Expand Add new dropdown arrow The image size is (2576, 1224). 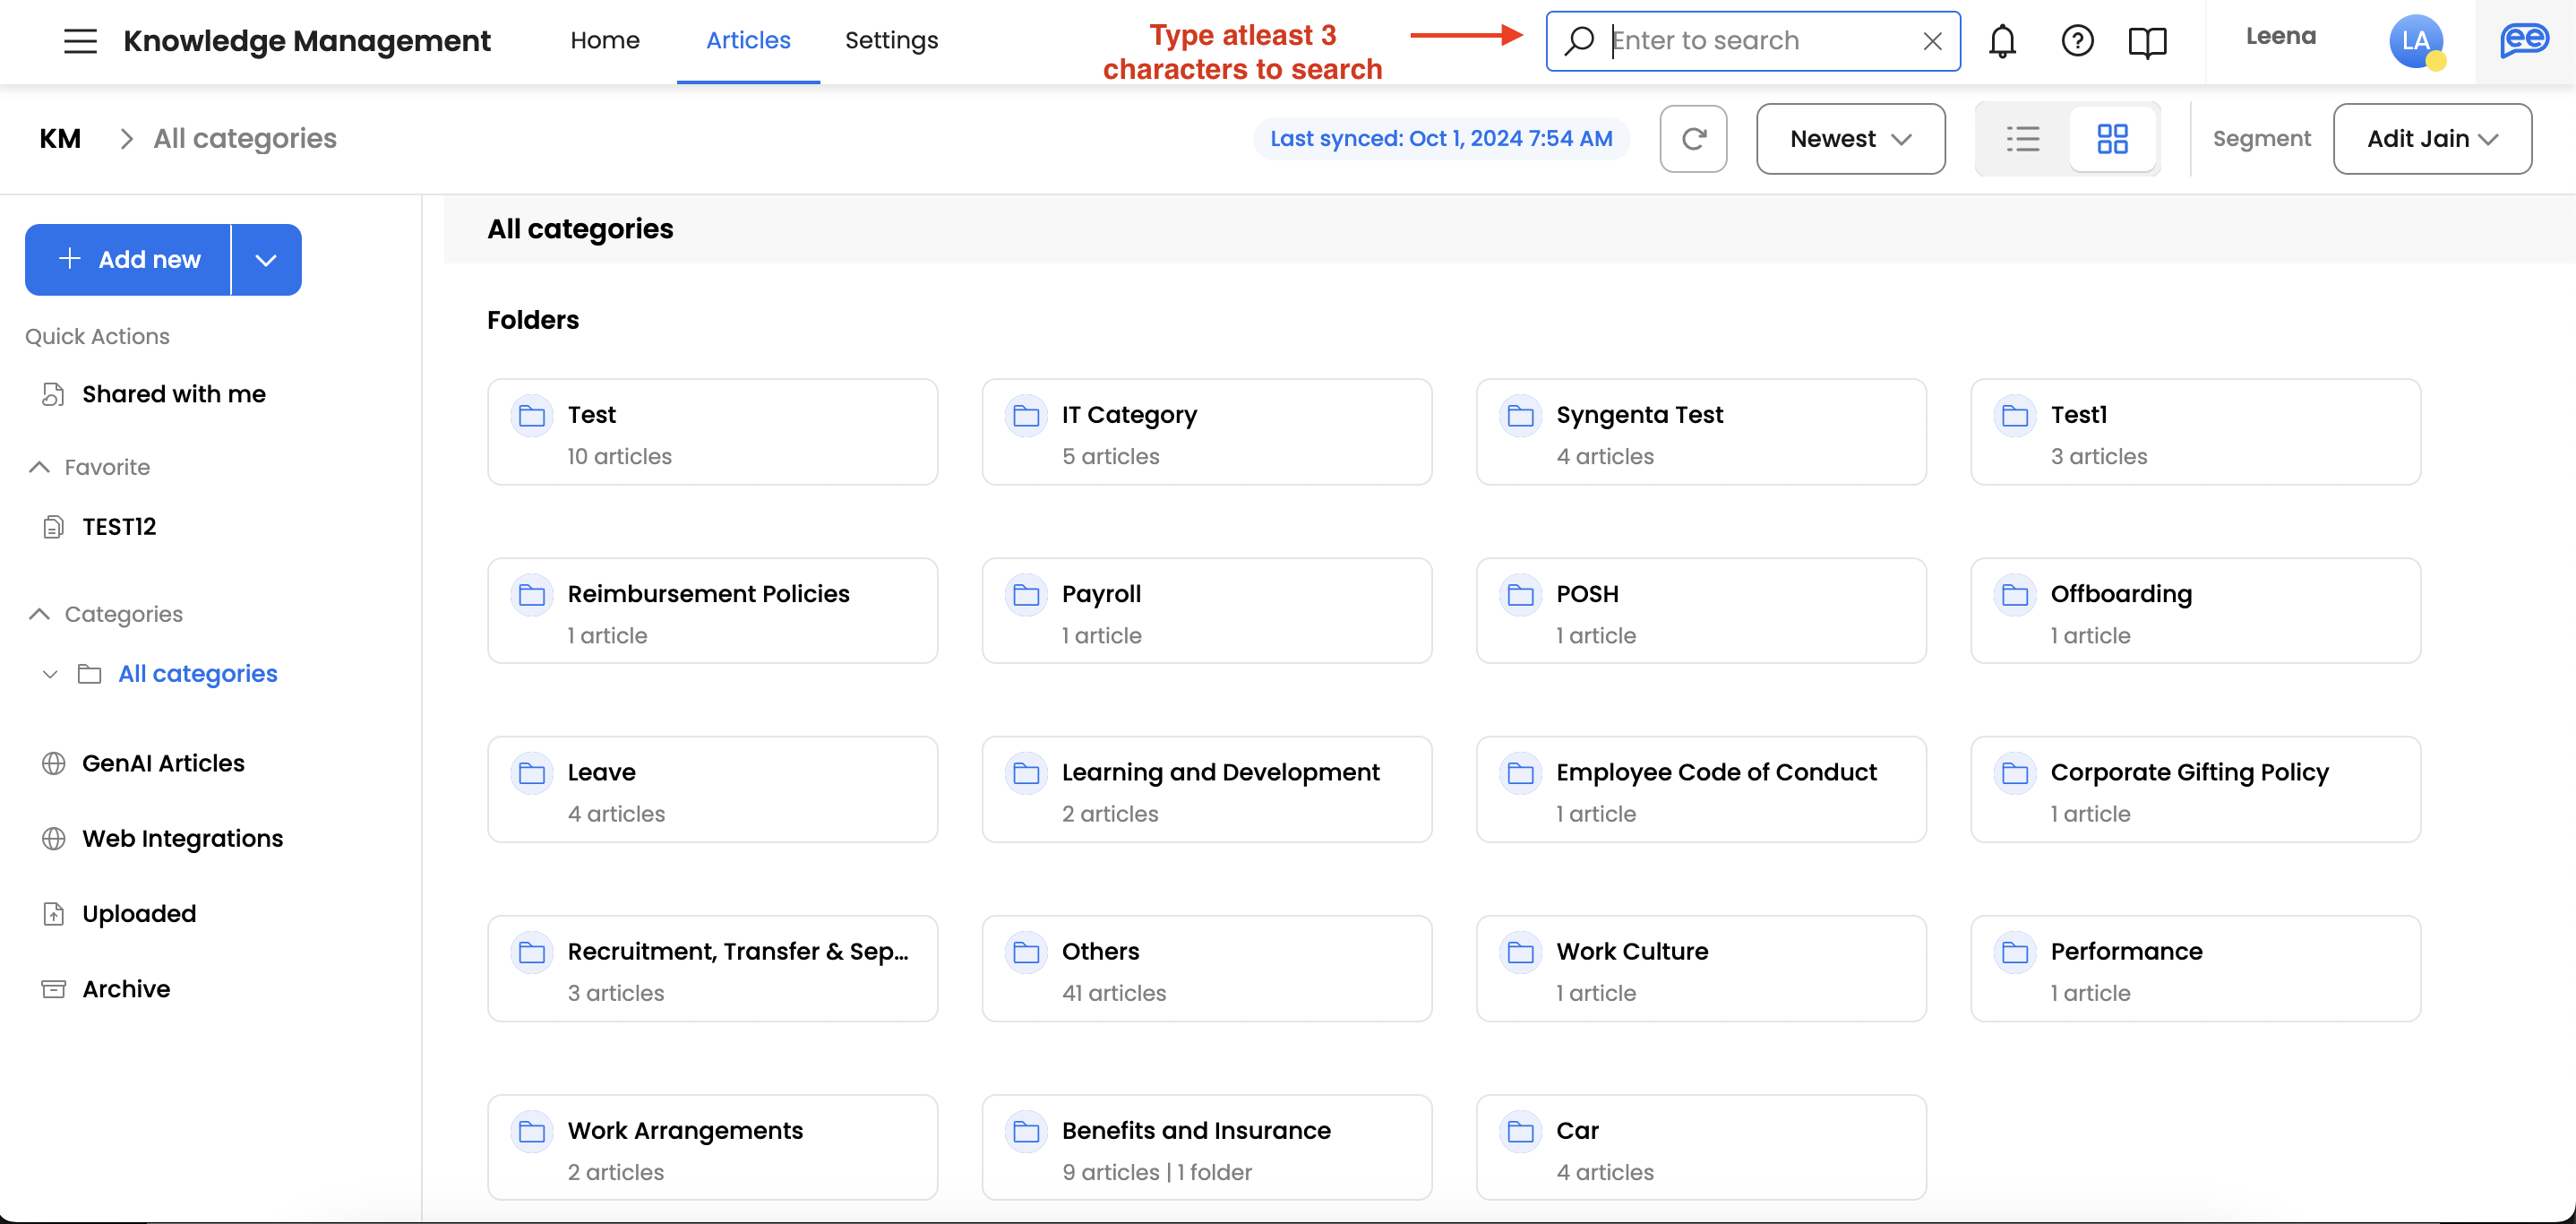point(266,260)
